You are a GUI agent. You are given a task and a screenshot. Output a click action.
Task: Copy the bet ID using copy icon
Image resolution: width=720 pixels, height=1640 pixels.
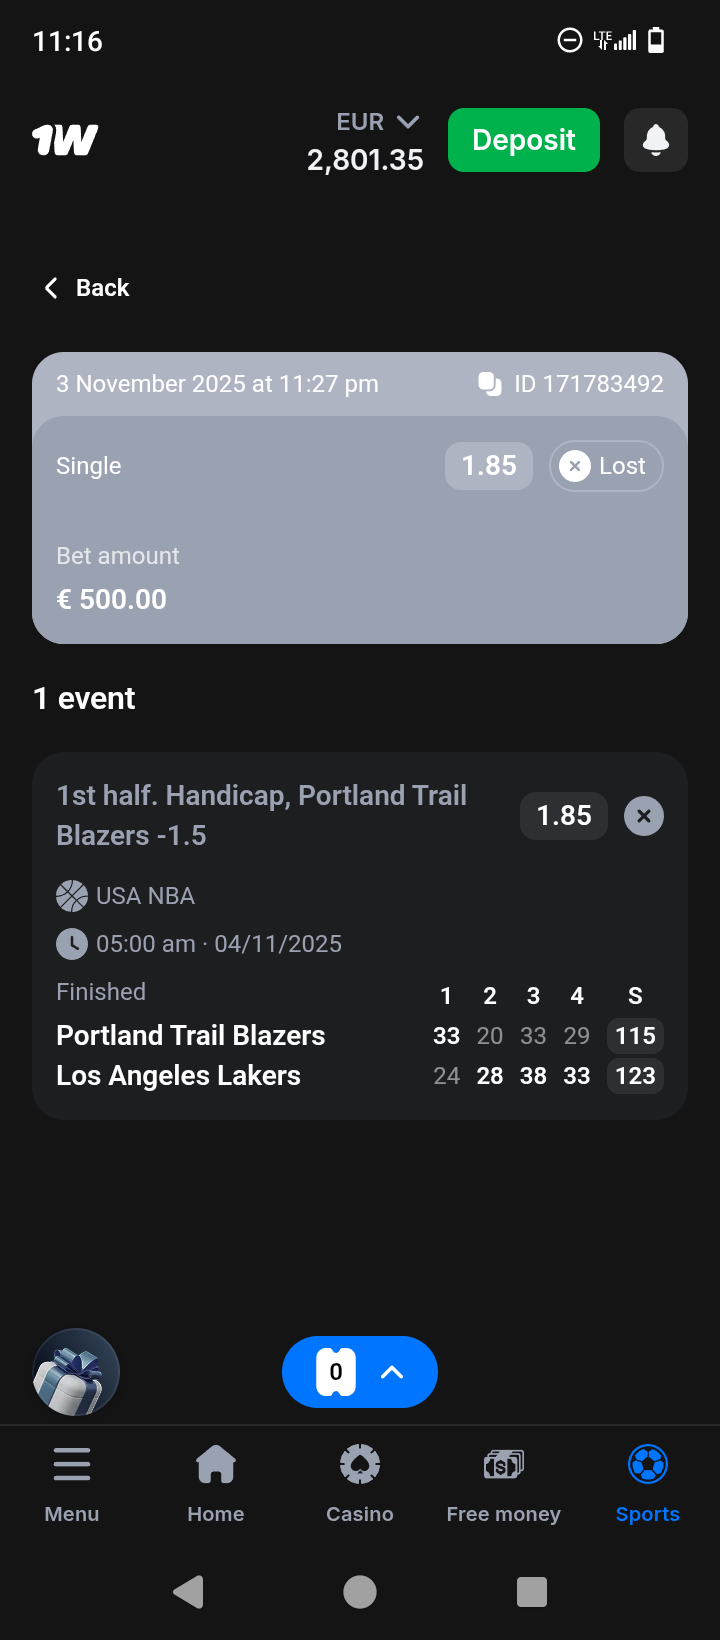(490, 384)
